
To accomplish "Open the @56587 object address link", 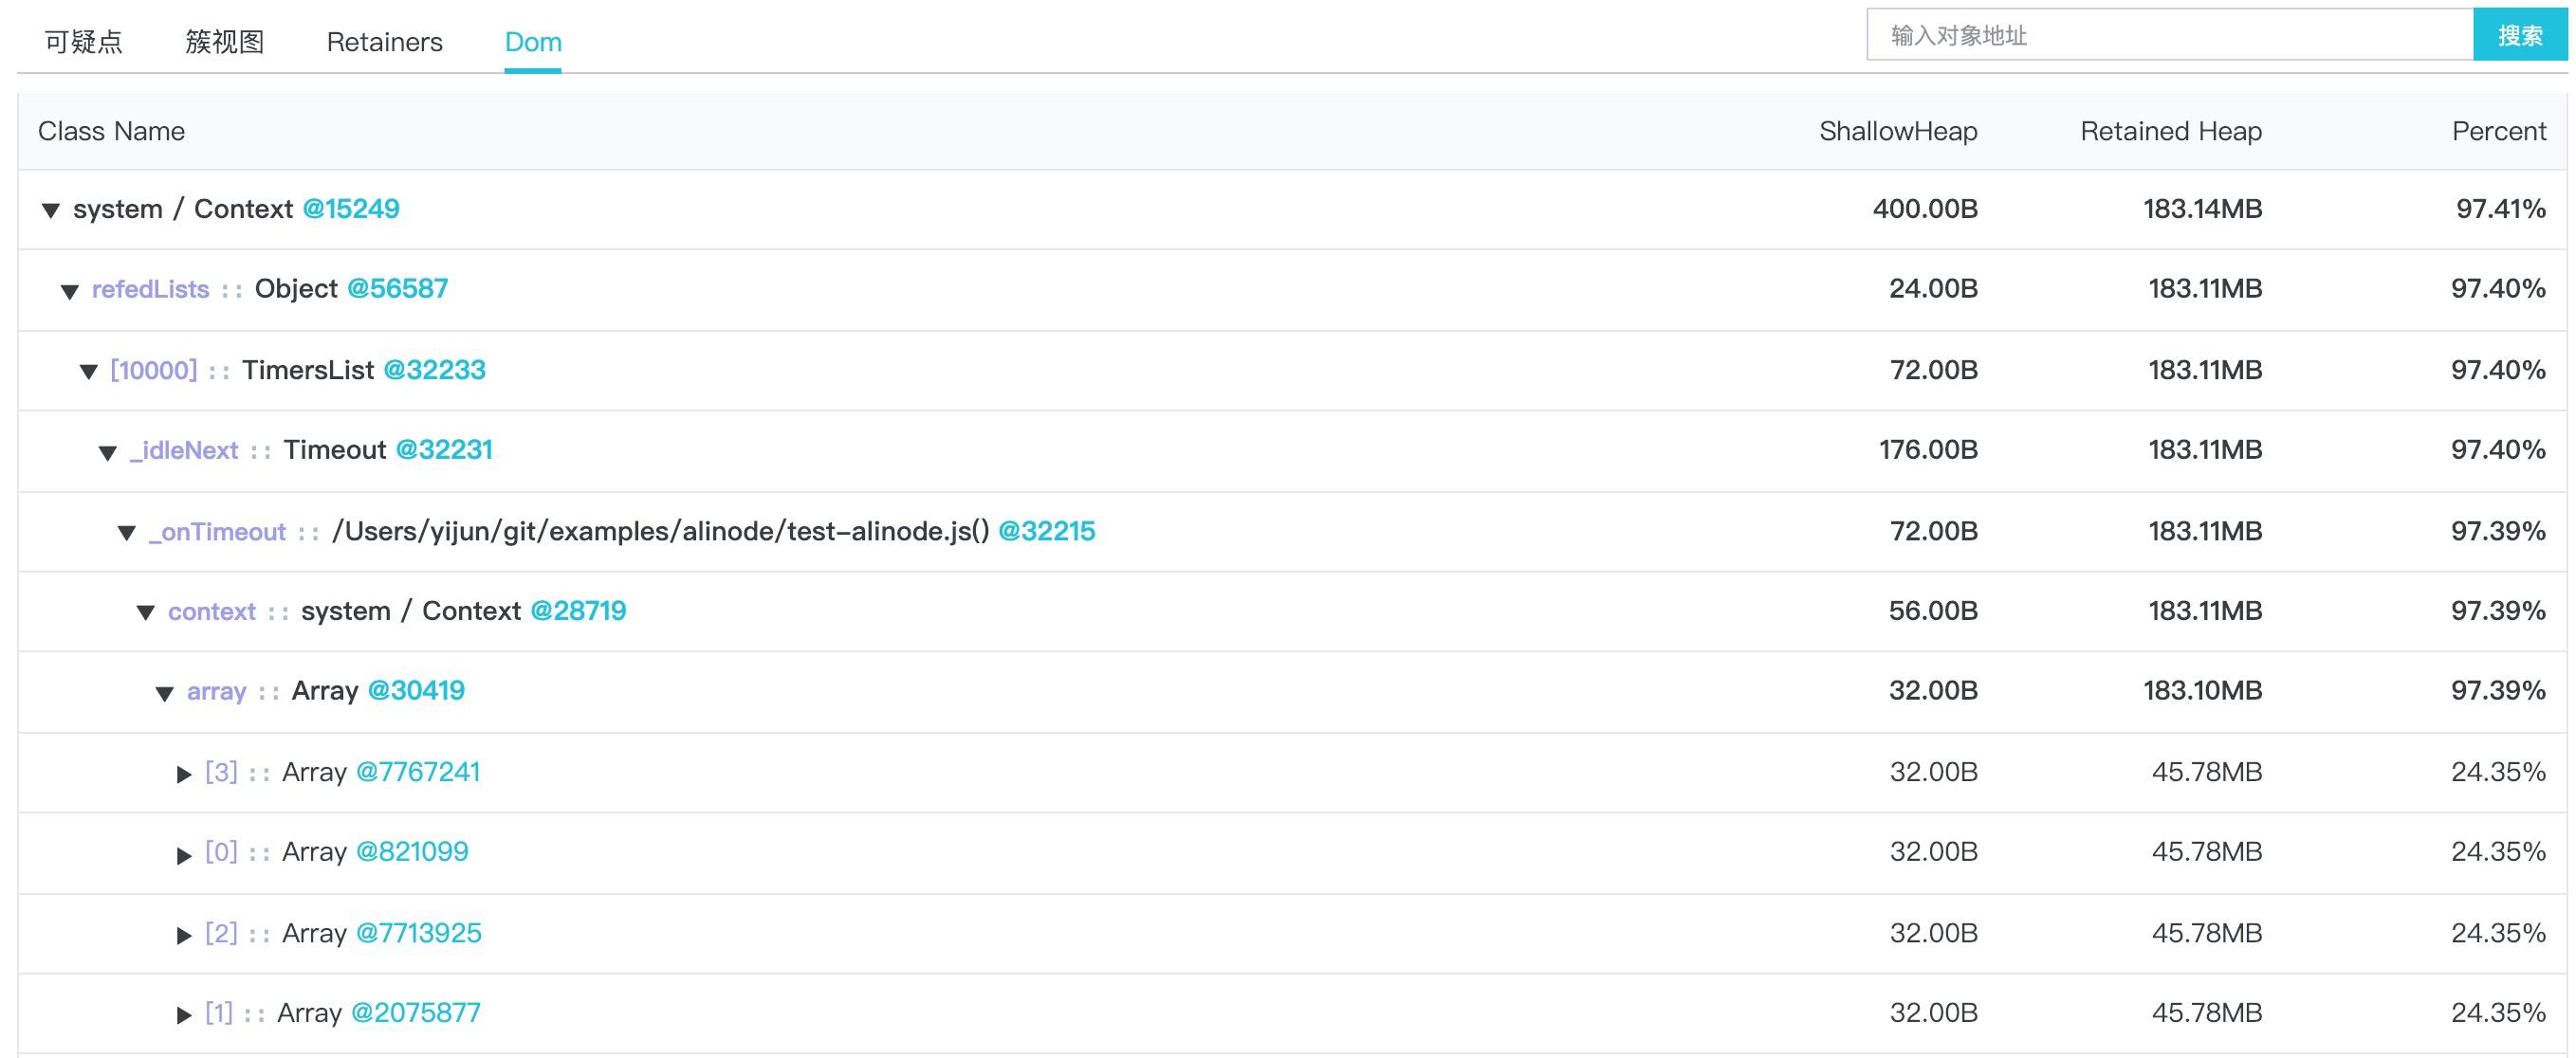I will coord(397,289).
